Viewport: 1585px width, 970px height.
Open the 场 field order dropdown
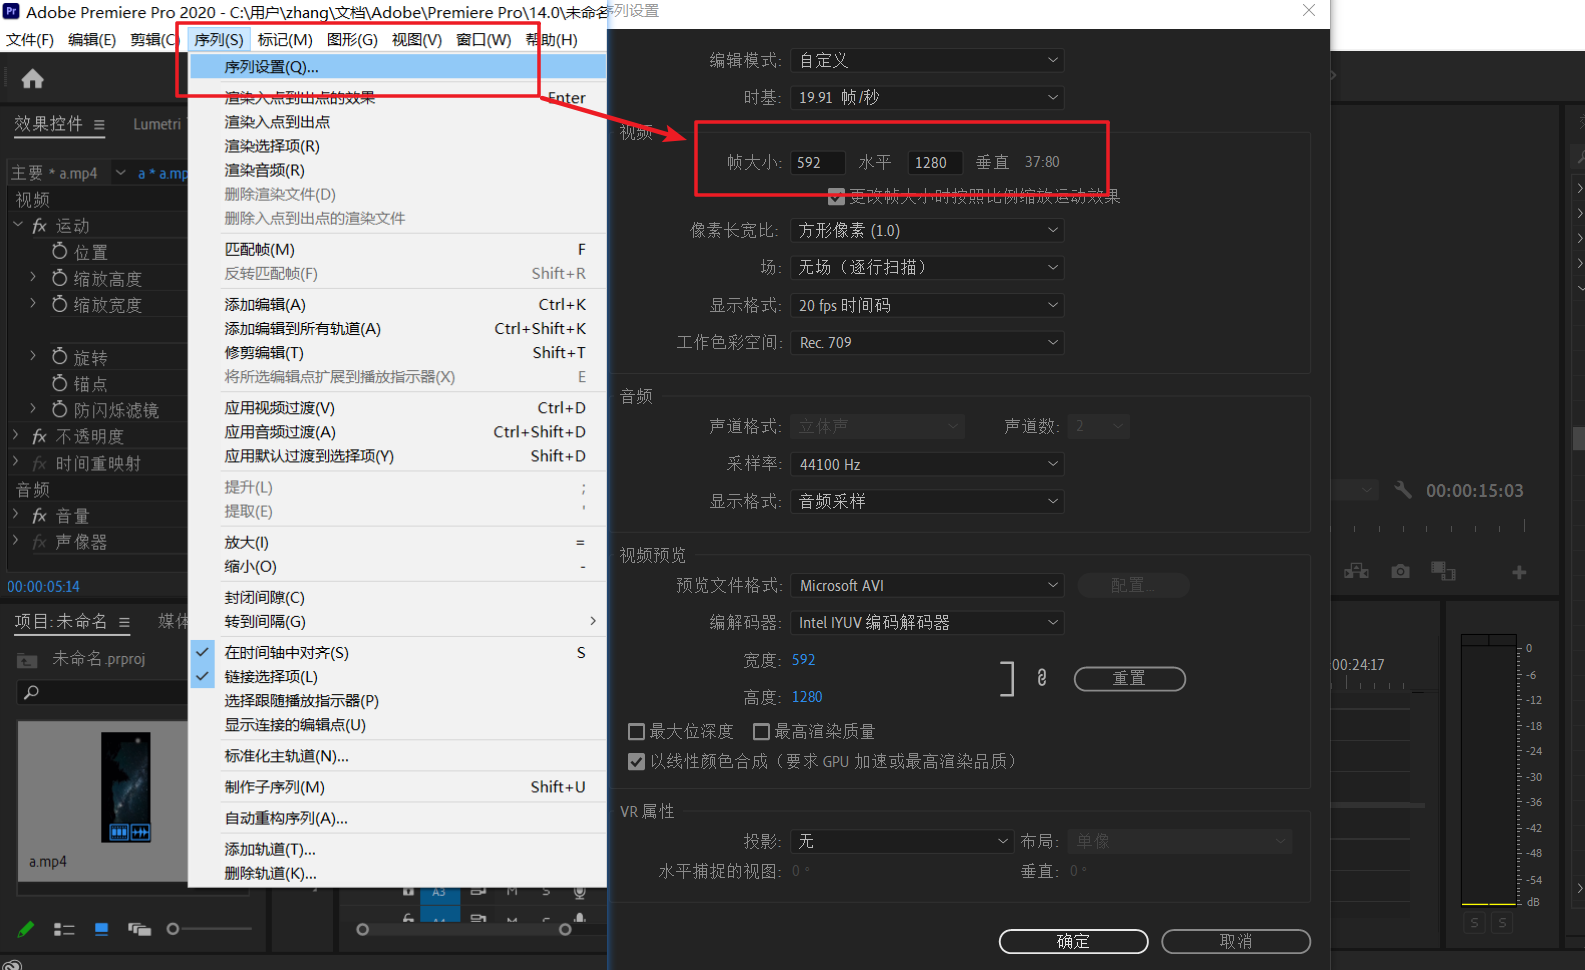[927, 267]
